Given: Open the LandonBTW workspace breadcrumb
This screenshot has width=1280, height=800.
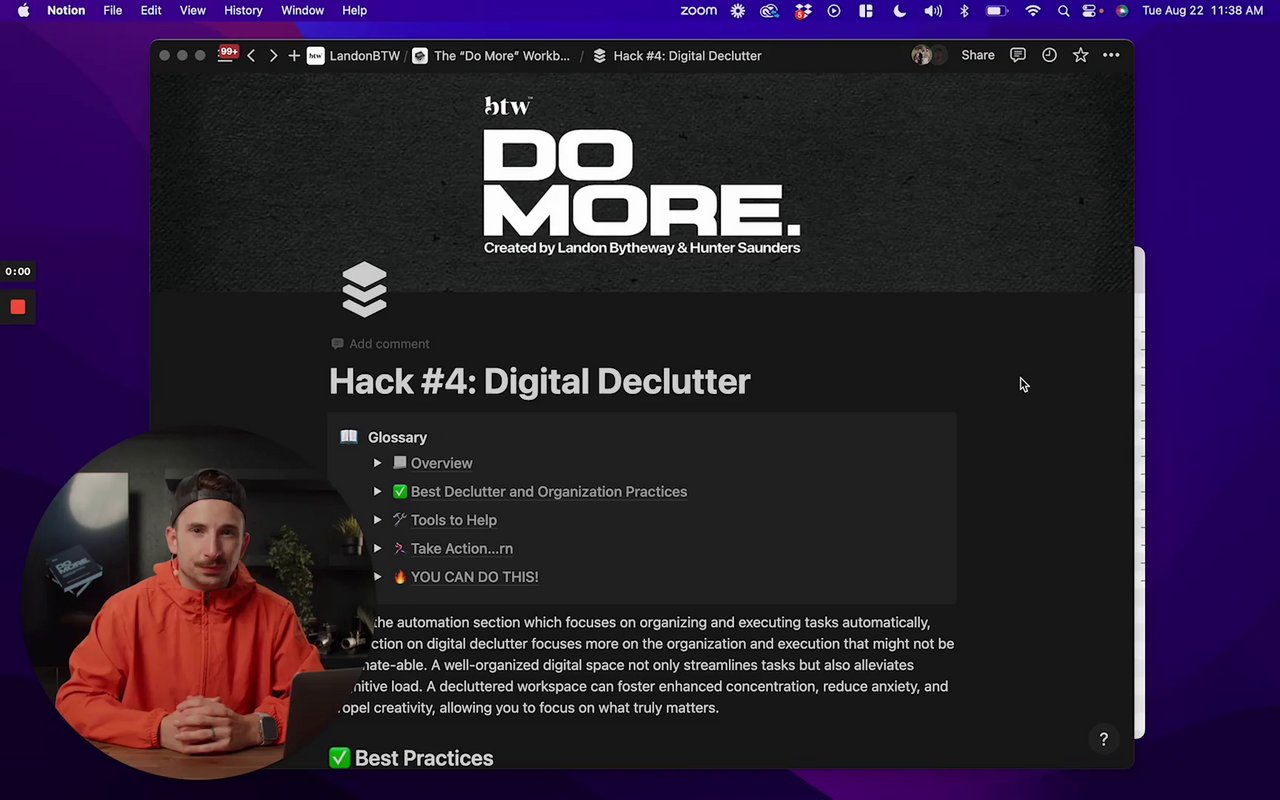Looking at the screenshot, I should click(354, 56).
